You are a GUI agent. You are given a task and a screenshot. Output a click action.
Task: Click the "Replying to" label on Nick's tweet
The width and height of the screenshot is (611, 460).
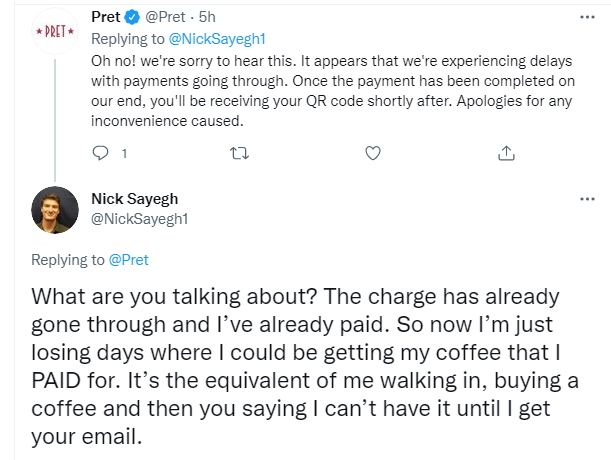[67, 260]
